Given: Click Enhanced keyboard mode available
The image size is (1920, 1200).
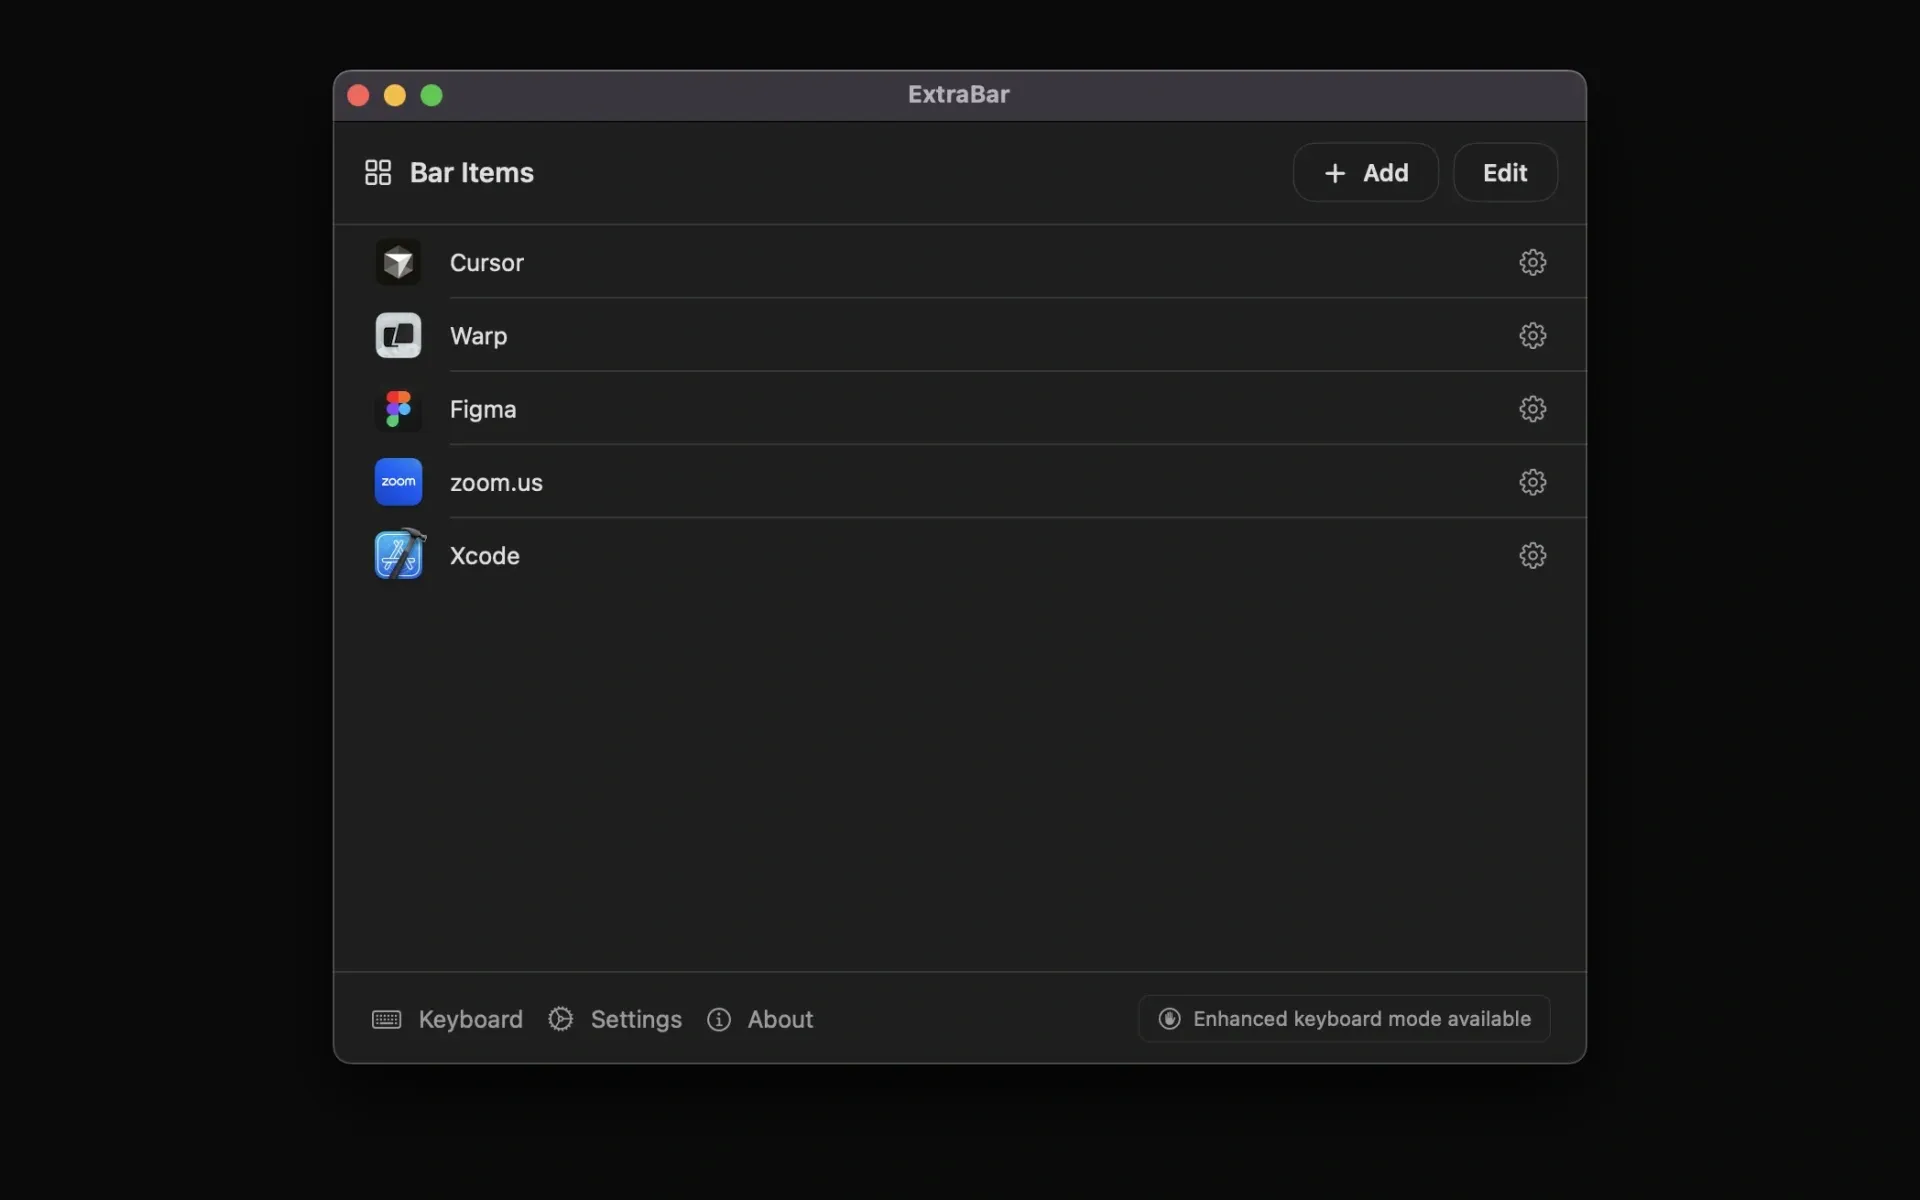Looking at the screenshot, I should click(x=1342, y=1018).
